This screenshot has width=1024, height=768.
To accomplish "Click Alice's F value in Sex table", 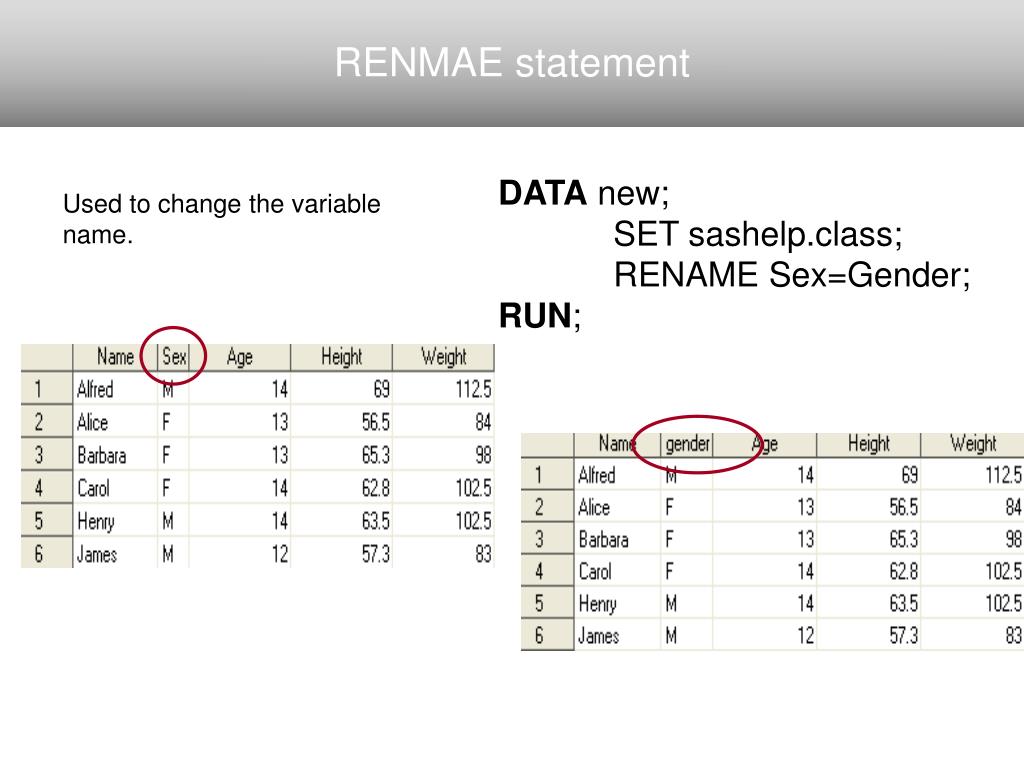I will (167, 423).
